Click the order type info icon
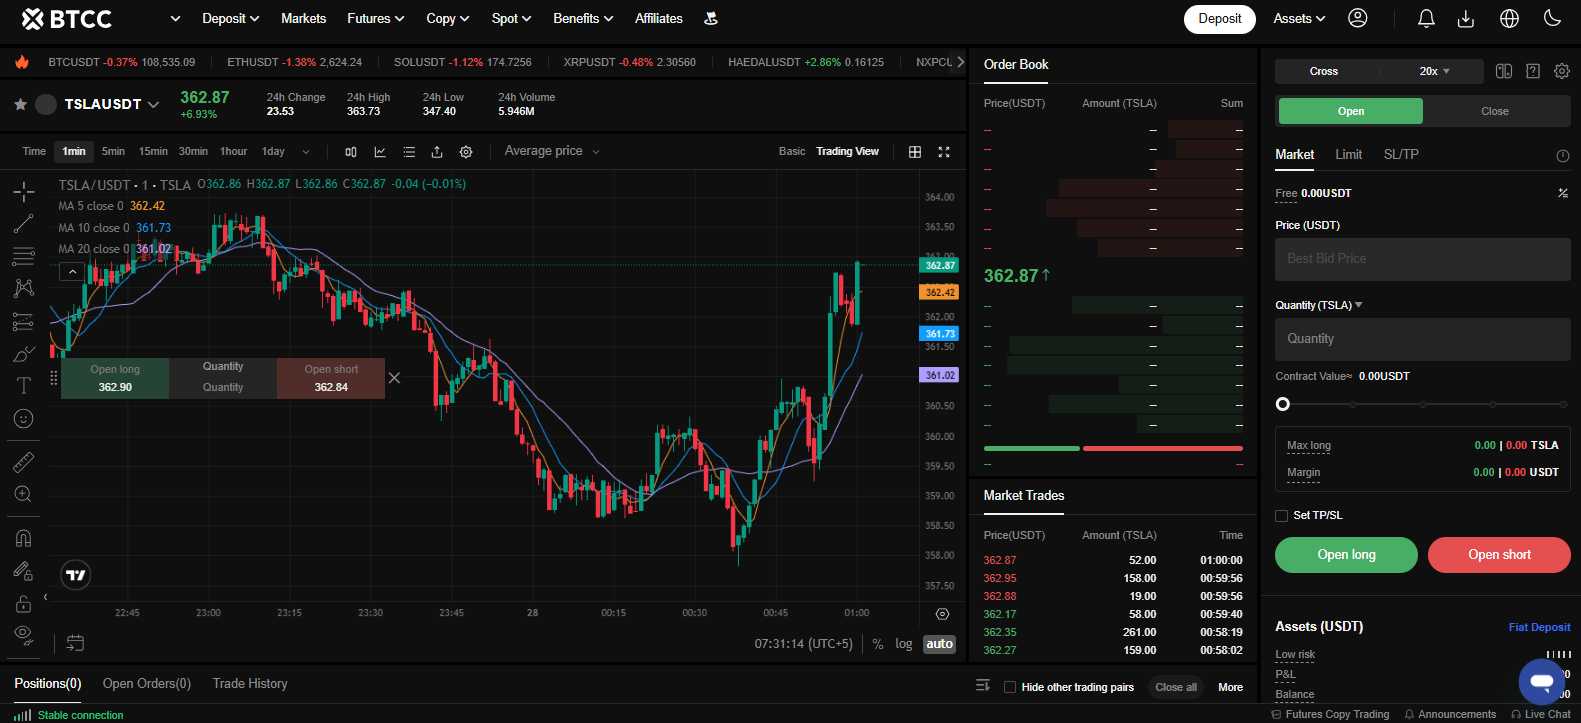 [1563, 156]
